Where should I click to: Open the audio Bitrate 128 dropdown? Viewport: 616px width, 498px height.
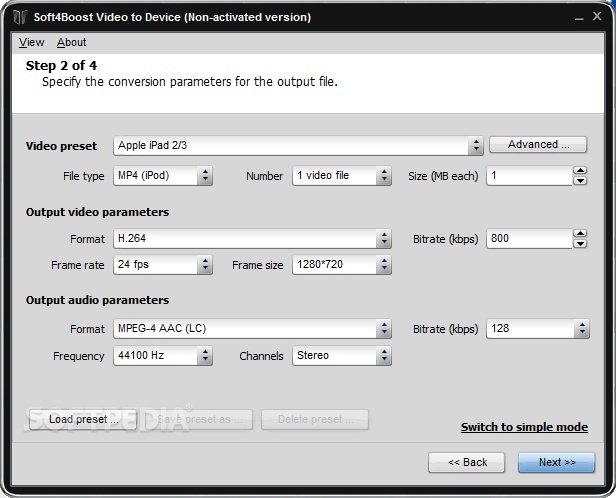click(538, 329)
